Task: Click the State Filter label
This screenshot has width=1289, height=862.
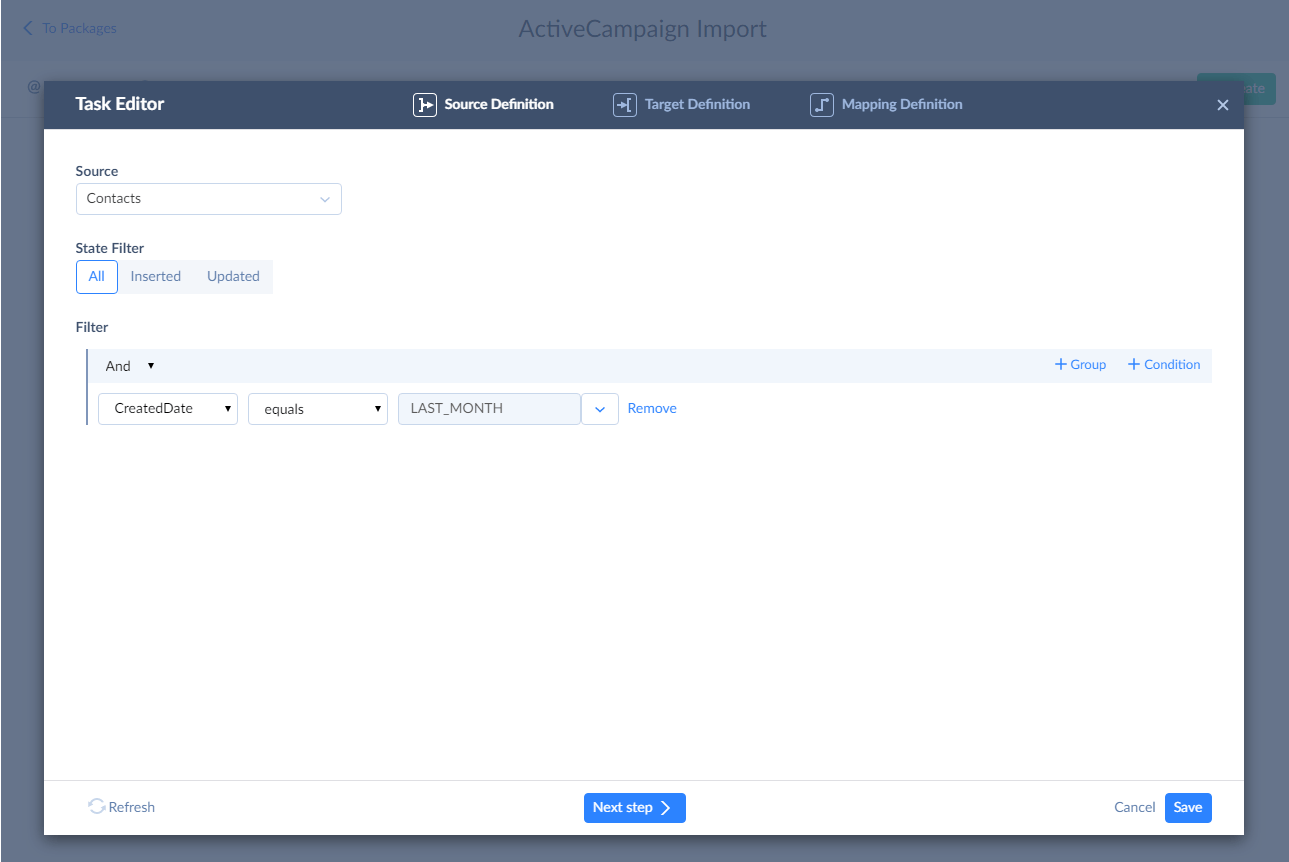Action: pyautogui.click(x=110, y=248)
